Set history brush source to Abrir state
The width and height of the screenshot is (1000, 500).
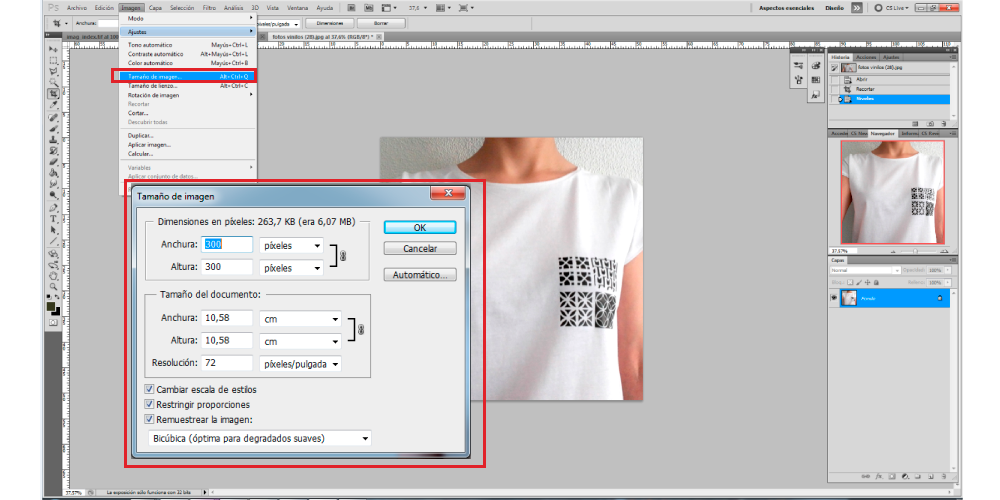tap(834, 79)
